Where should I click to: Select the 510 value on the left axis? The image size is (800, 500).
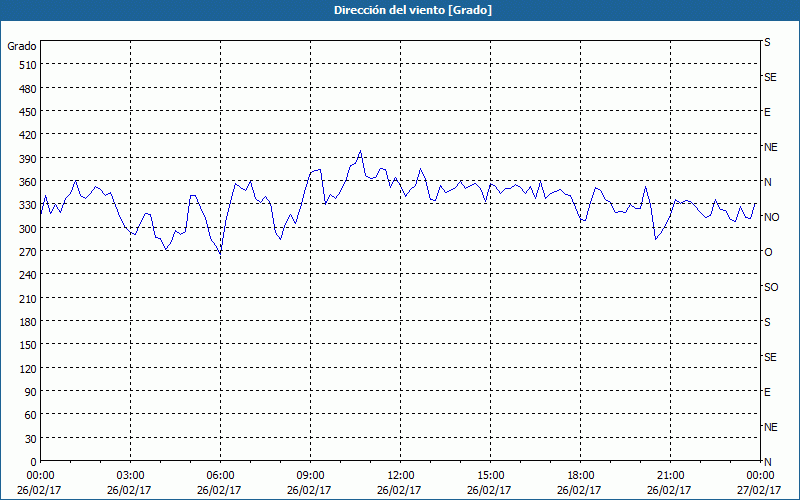click(29, 65)
